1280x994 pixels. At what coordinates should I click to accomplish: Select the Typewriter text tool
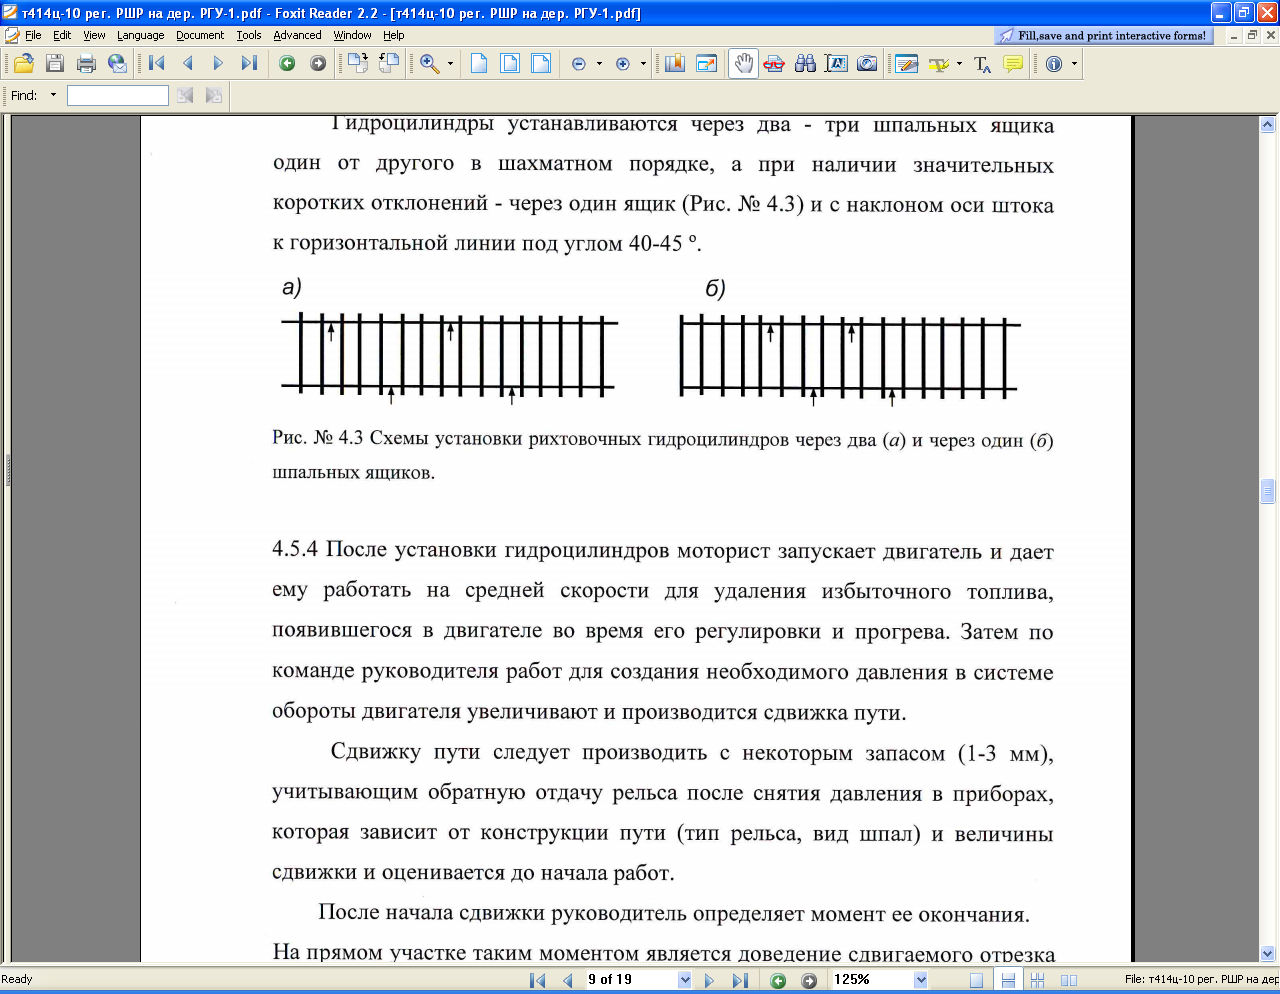coord(983,65)
